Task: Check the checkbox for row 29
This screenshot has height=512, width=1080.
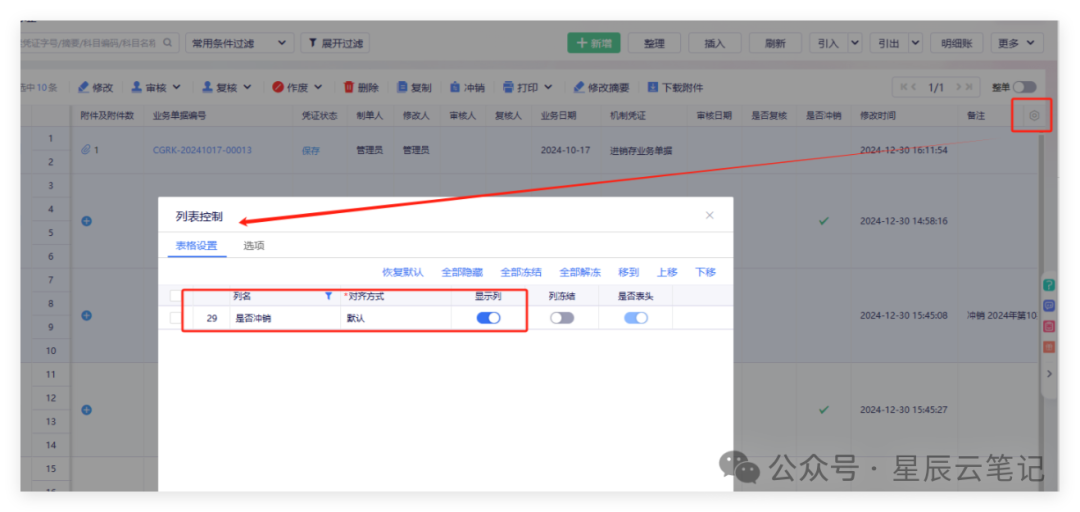Action: 176,318
